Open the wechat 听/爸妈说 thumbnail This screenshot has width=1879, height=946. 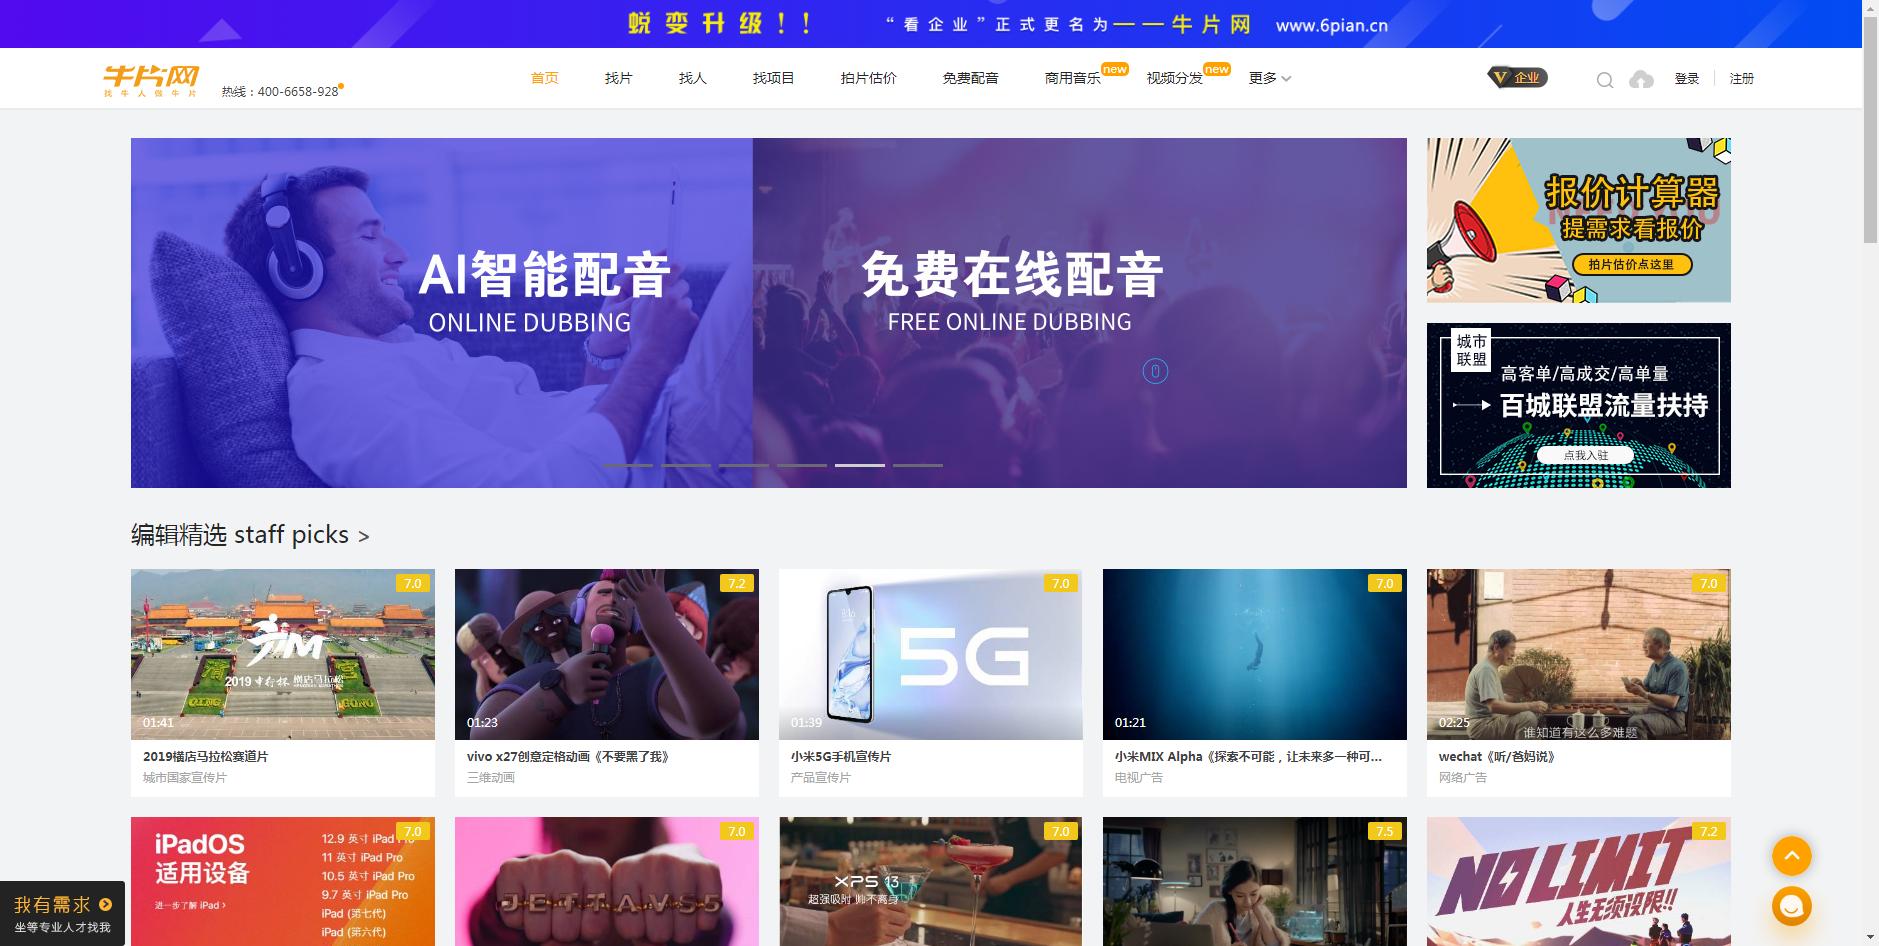click(x=1579, y=654)
